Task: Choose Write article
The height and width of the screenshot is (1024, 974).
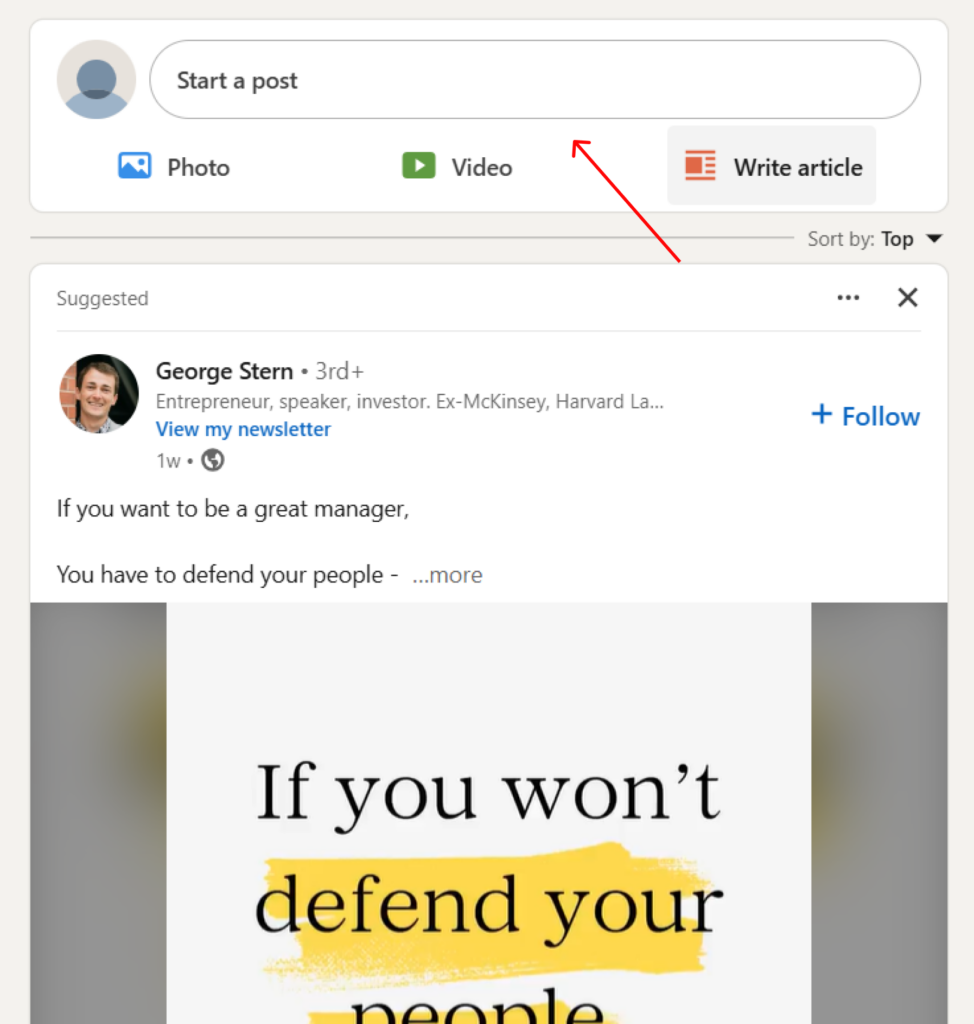Action: pyautogui.click(x=771, y=166)
